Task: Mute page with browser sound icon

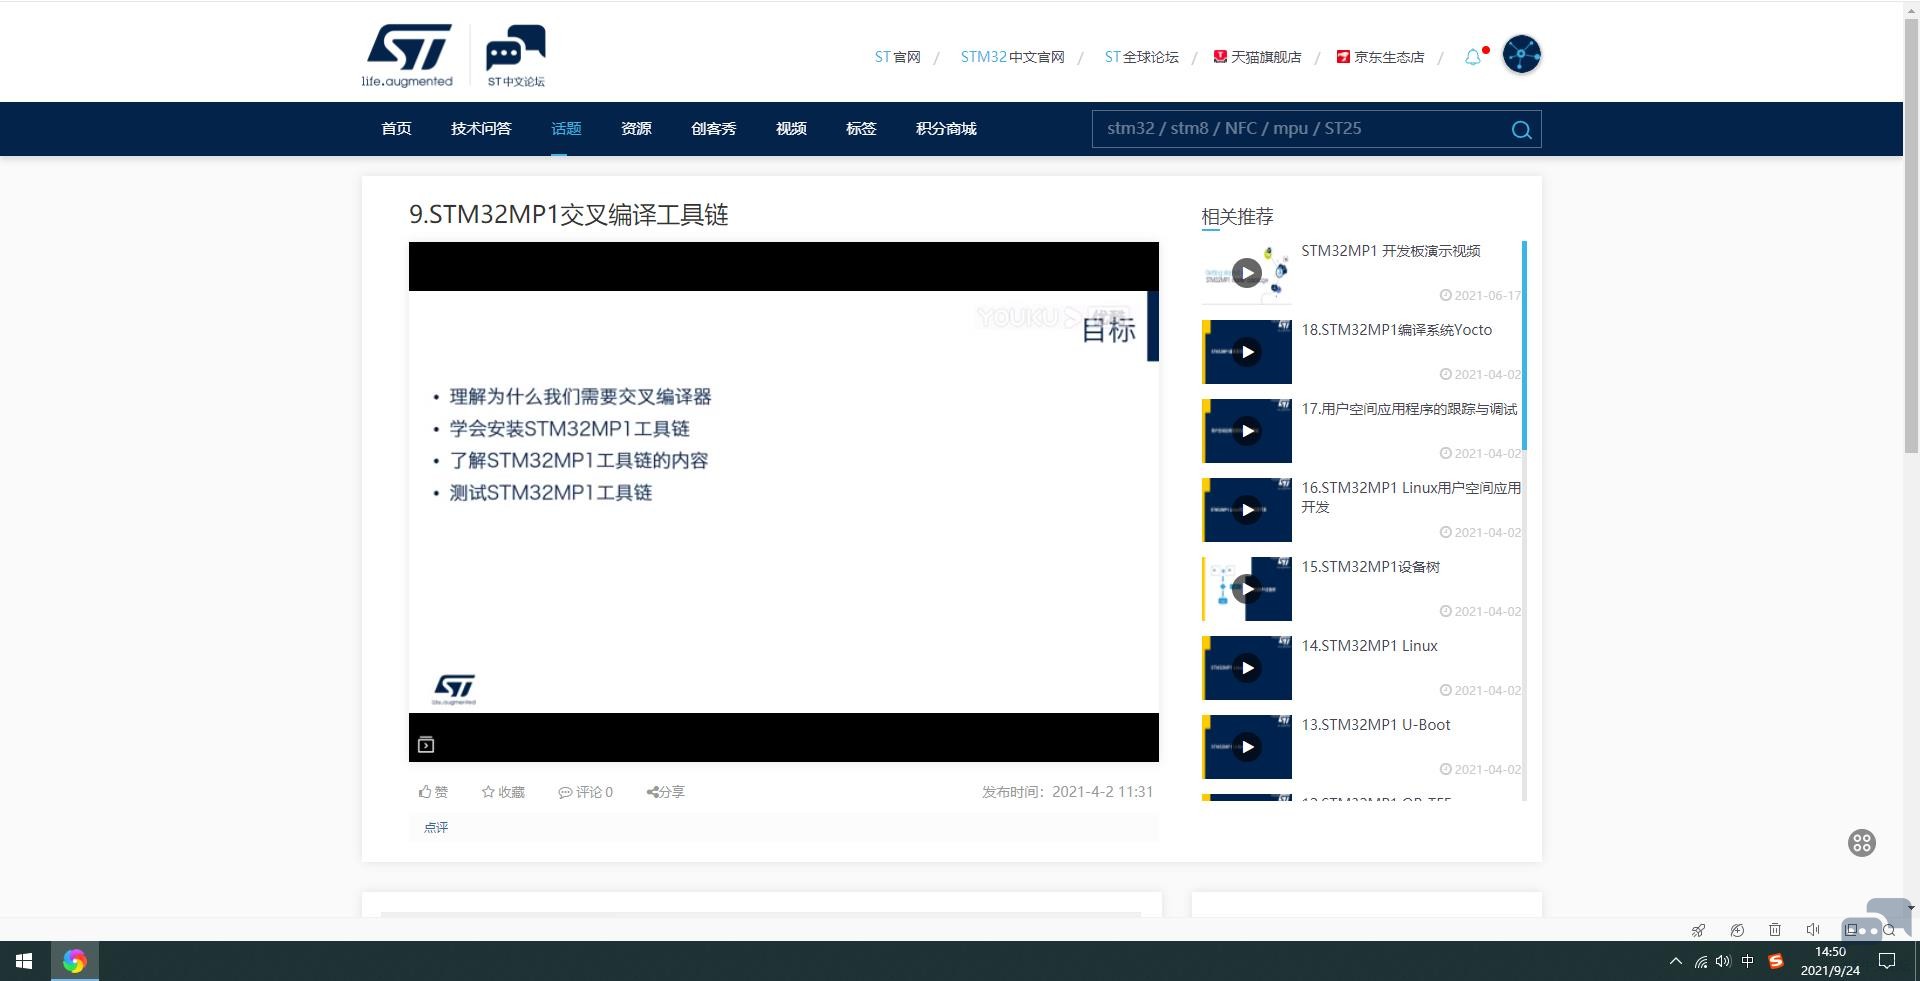Action: click(1813, 930)
